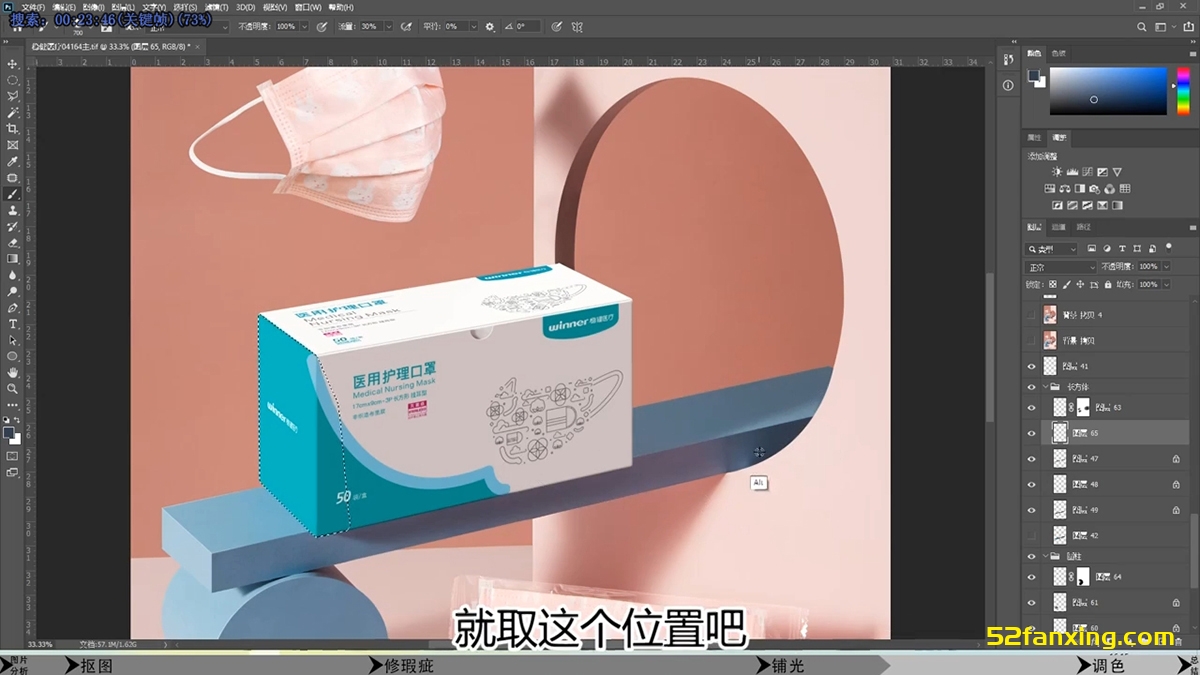
Task: Show hidden layer 背景 拷贝 4
Action: click(x=1032, y=315)
